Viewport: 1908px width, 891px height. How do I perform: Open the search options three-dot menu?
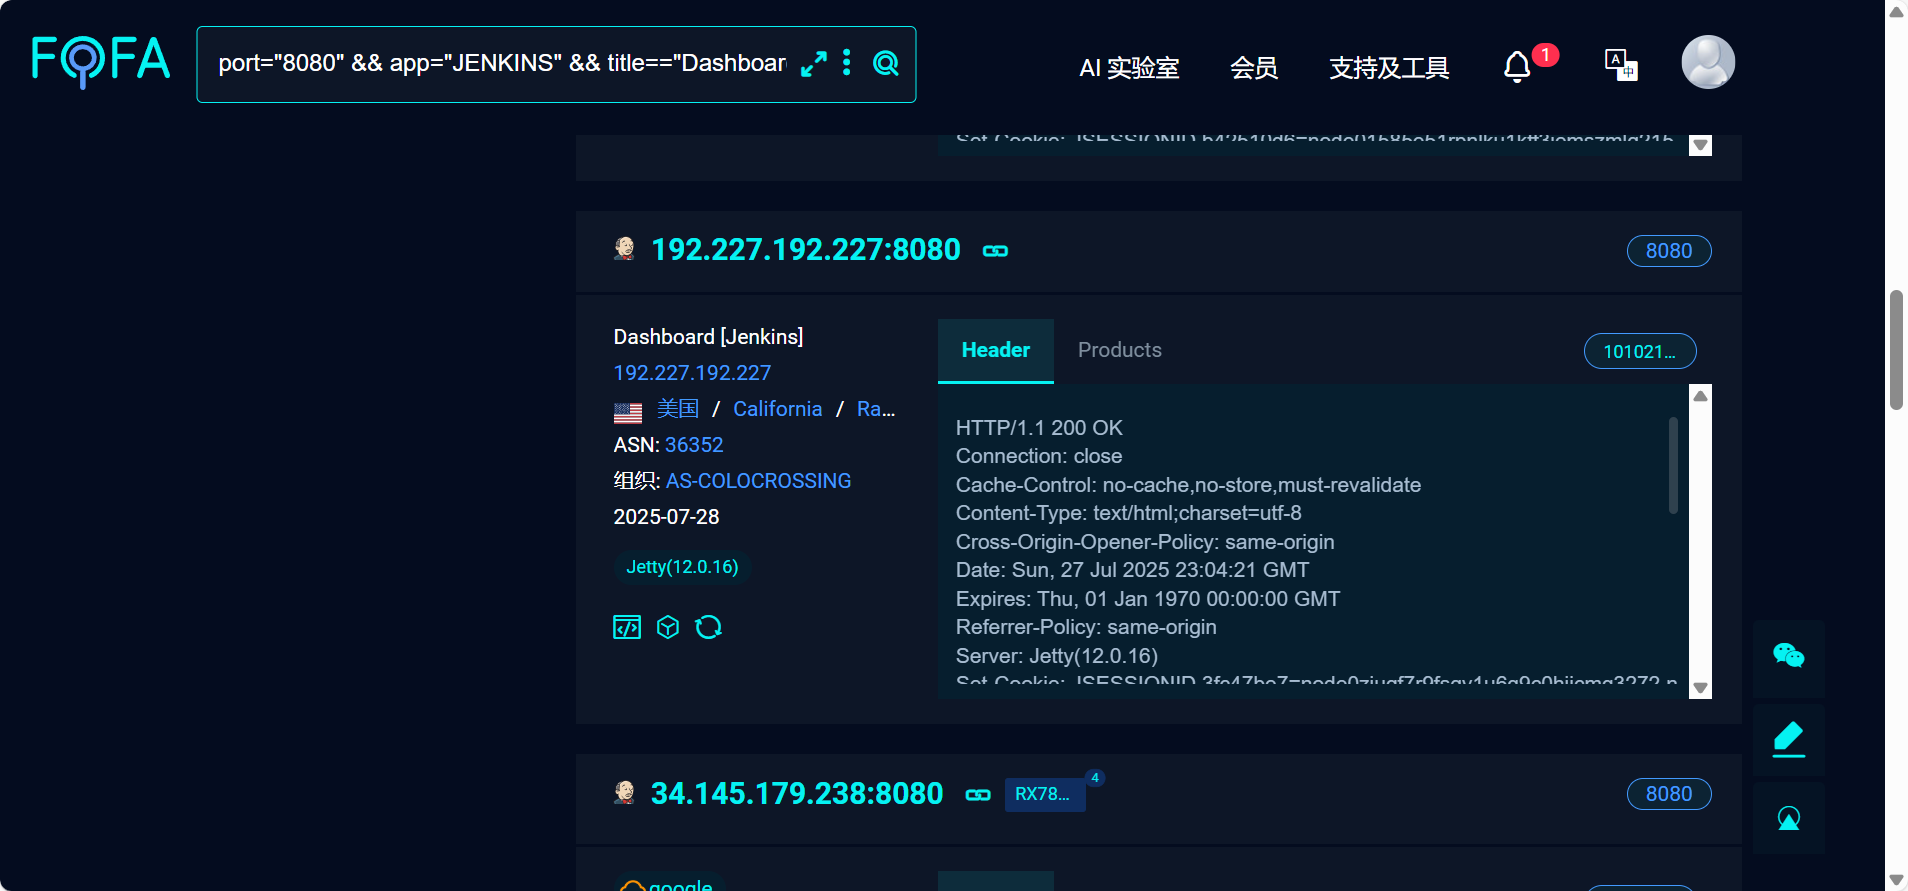coord(847,63)
